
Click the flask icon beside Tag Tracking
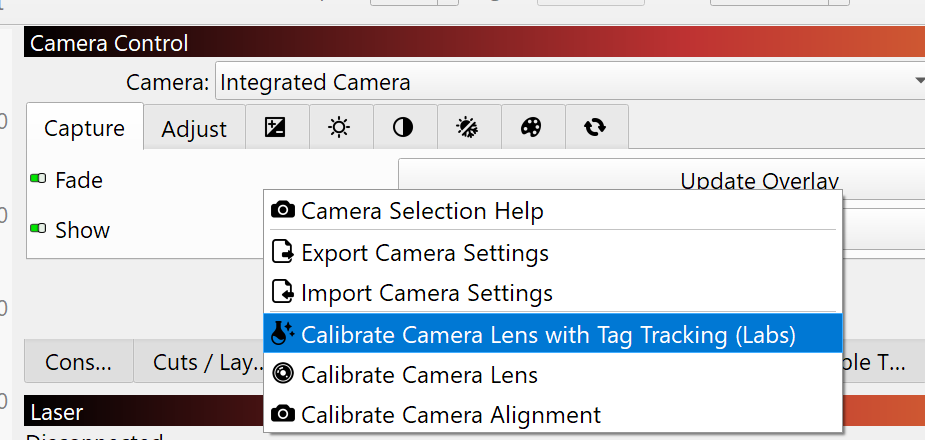tap(283, 334)
